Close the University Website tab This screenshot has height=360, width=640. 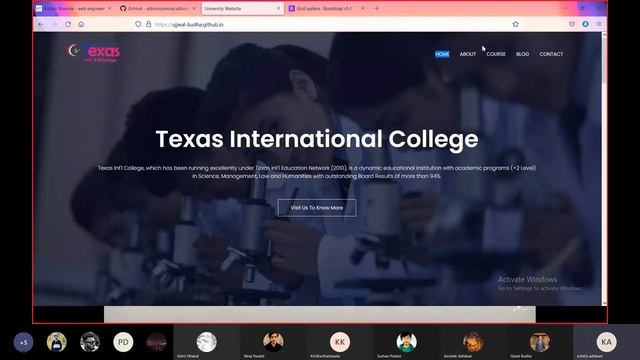[x=278, y=8]
